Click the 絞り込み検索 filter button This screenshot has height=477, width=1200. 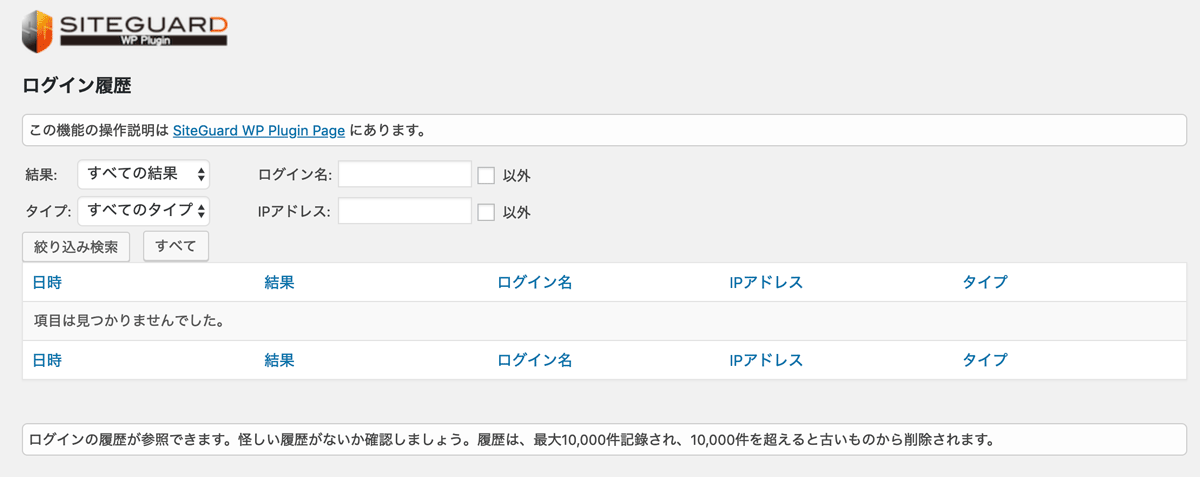tap(76, 246)
